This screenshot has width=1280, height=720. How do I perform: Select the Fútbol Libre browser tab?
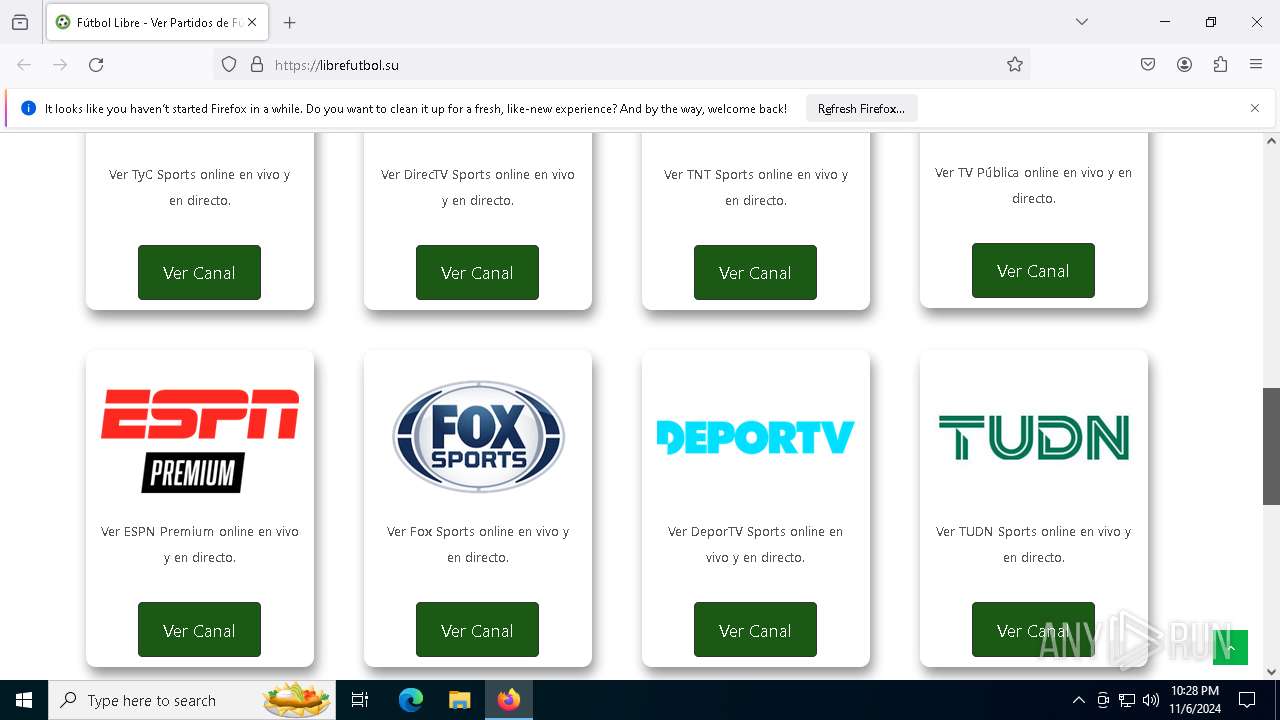pos(156,22)
